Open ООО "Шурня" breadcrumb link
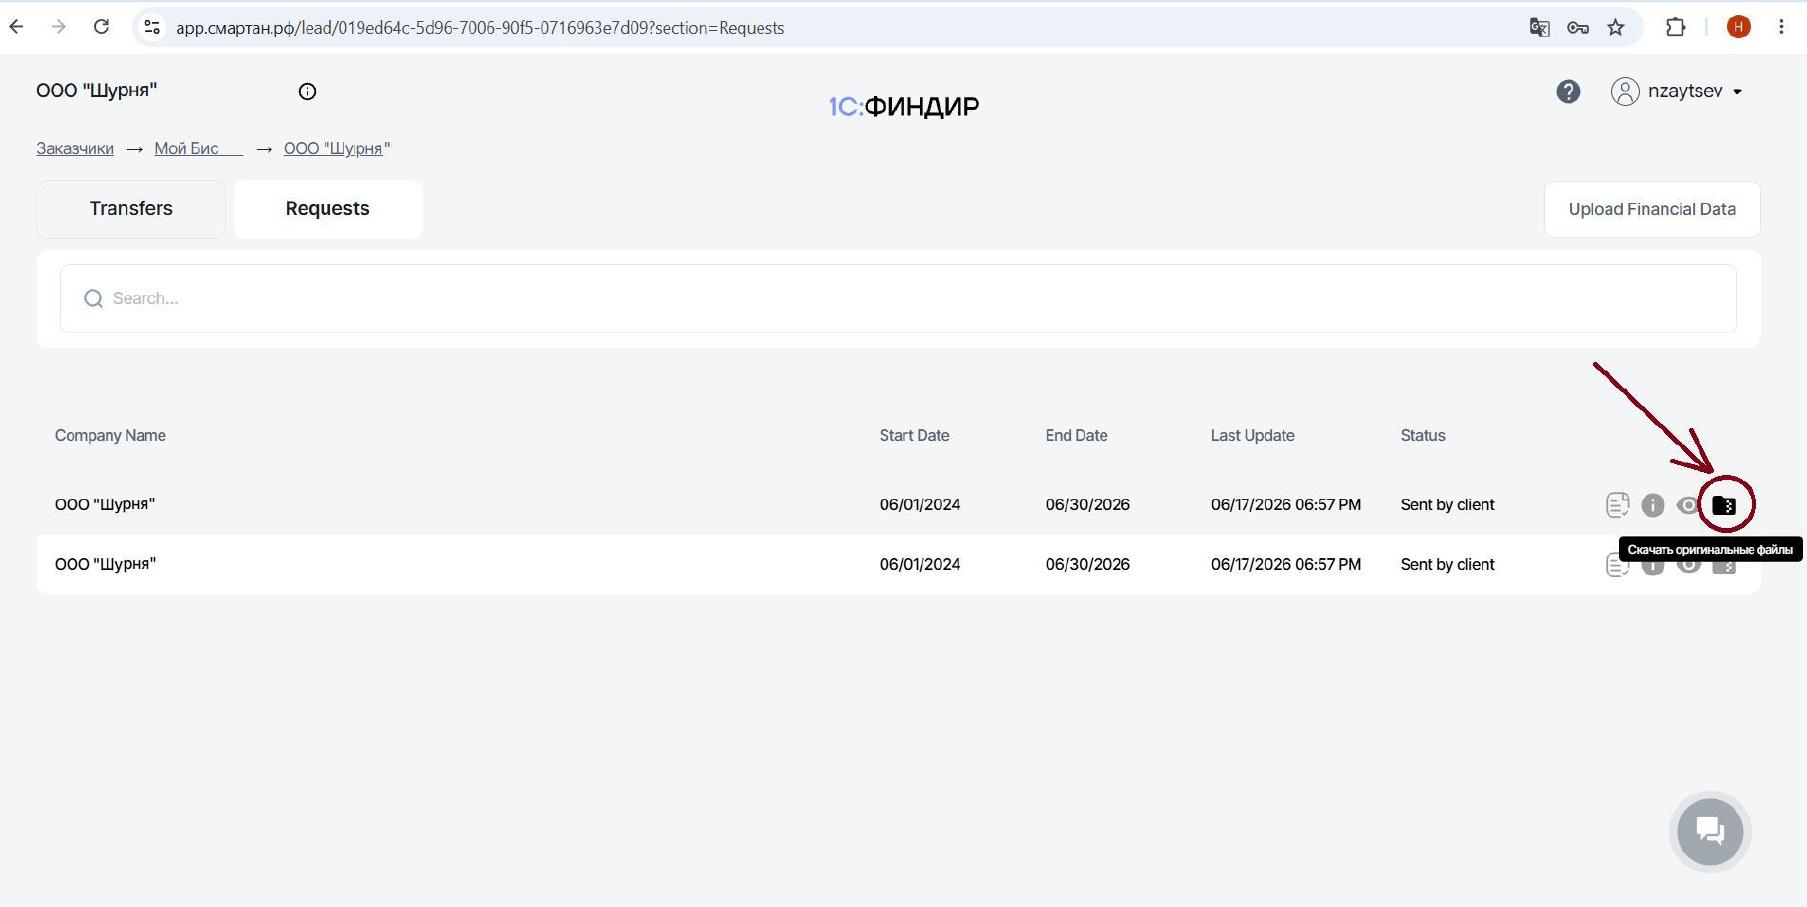This screenshot has height=907, width=1807. [337, 148]
